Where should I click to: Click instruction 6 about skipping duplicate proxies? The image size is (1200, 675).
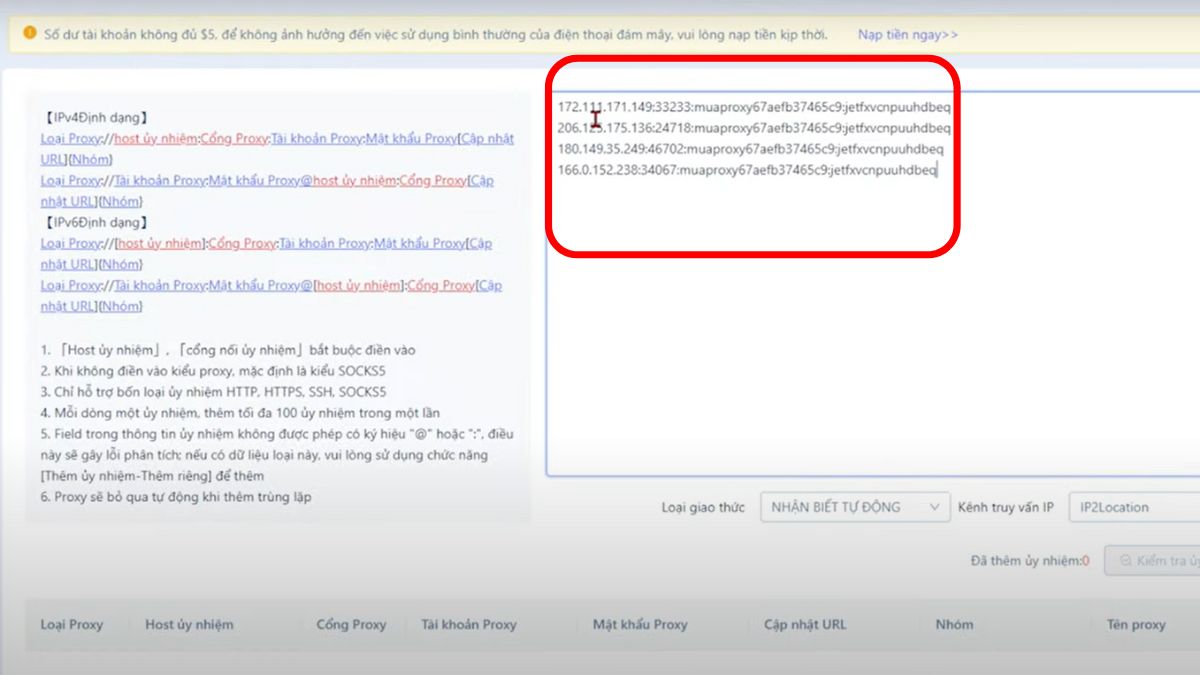click(176, 497)
